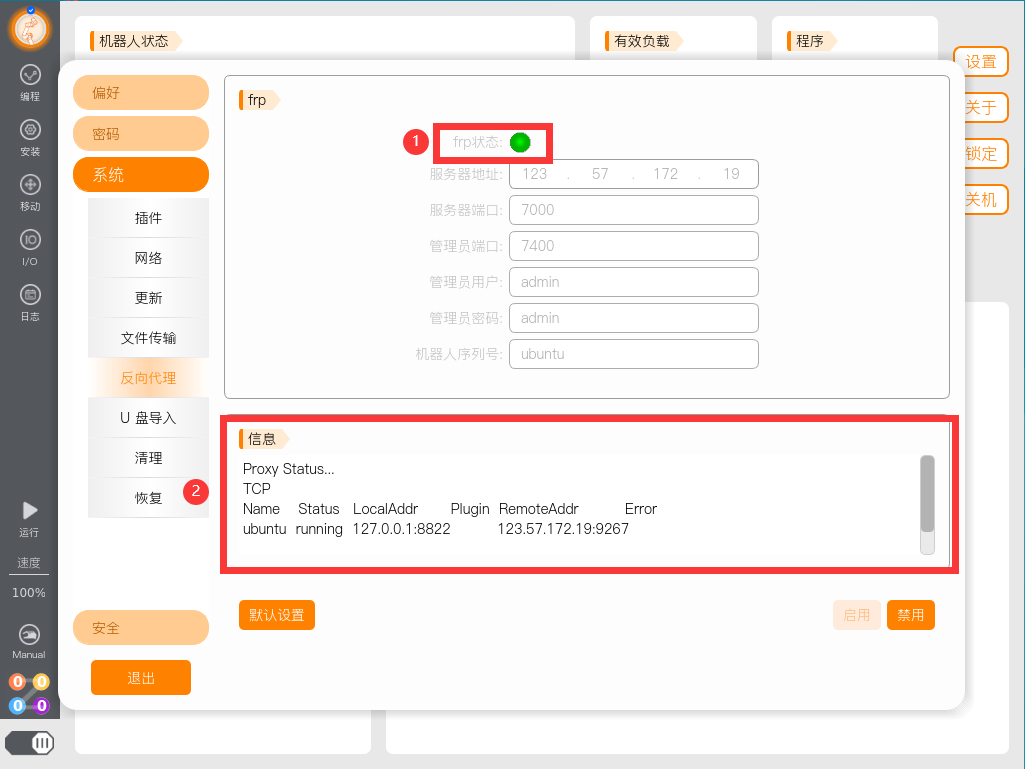Click the 服务器地址 first octet 123

coord(535,174)
